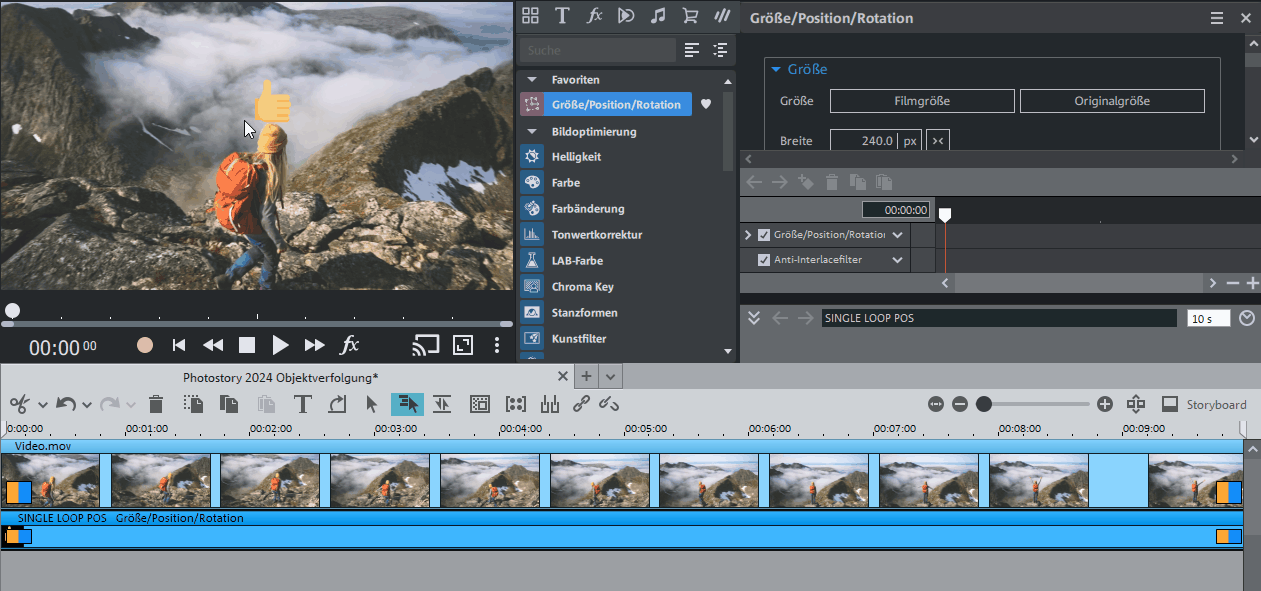Open the audio music note tab

tap(657, 16)
